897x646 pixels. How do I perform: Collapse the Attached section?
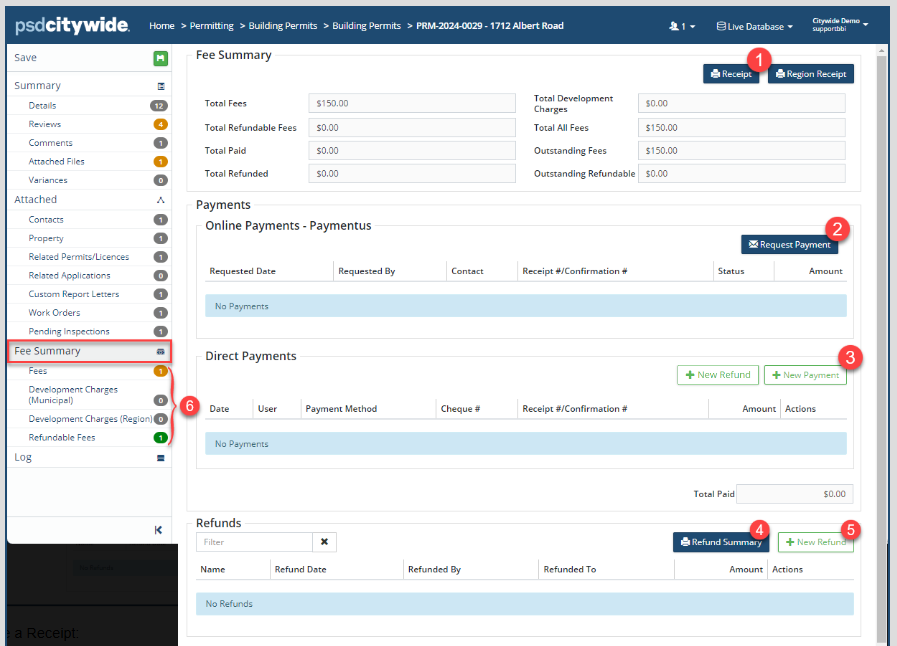(x=160, y=200)
